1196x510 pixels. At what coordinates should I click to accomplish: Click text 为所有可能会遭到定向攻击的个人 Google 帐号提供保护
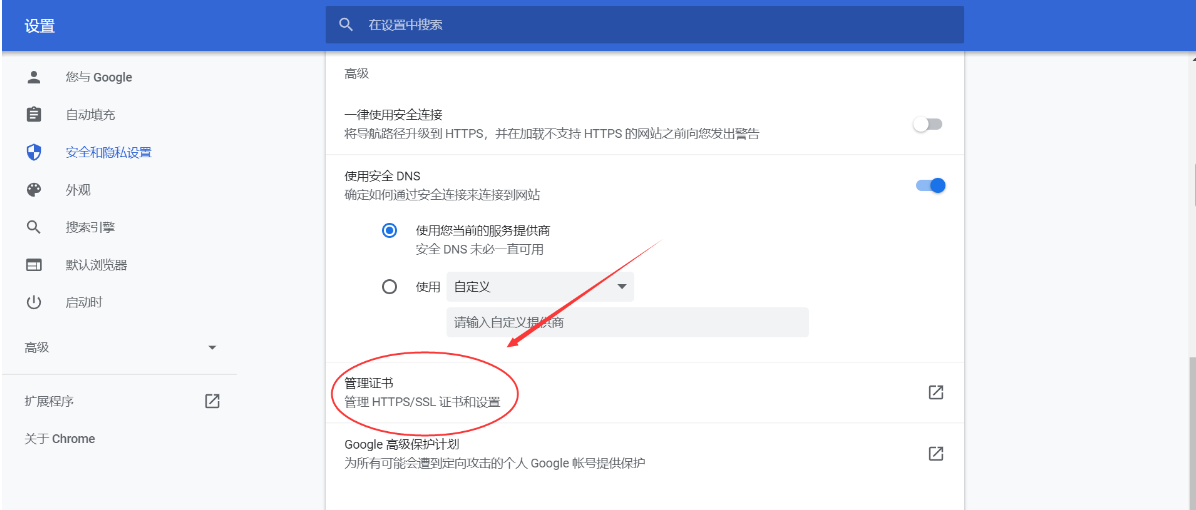pos(495,463)
